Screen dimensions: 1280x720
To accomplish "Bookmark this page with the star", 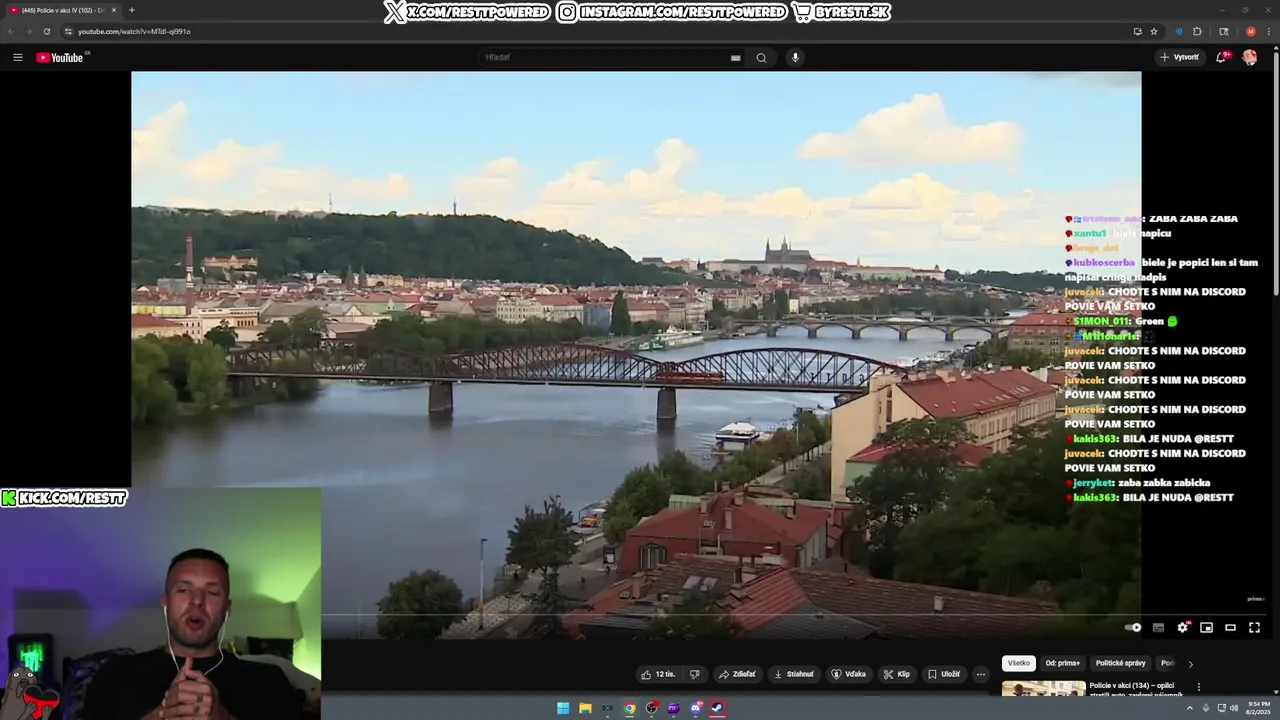I will coord(1154,31).
